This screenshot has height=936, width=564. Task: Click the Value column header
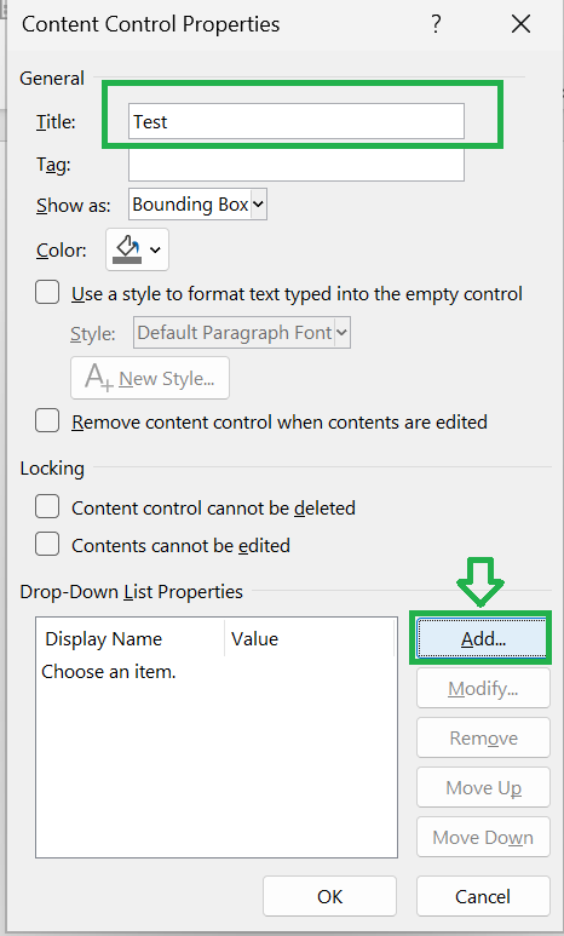pos(310,639)
